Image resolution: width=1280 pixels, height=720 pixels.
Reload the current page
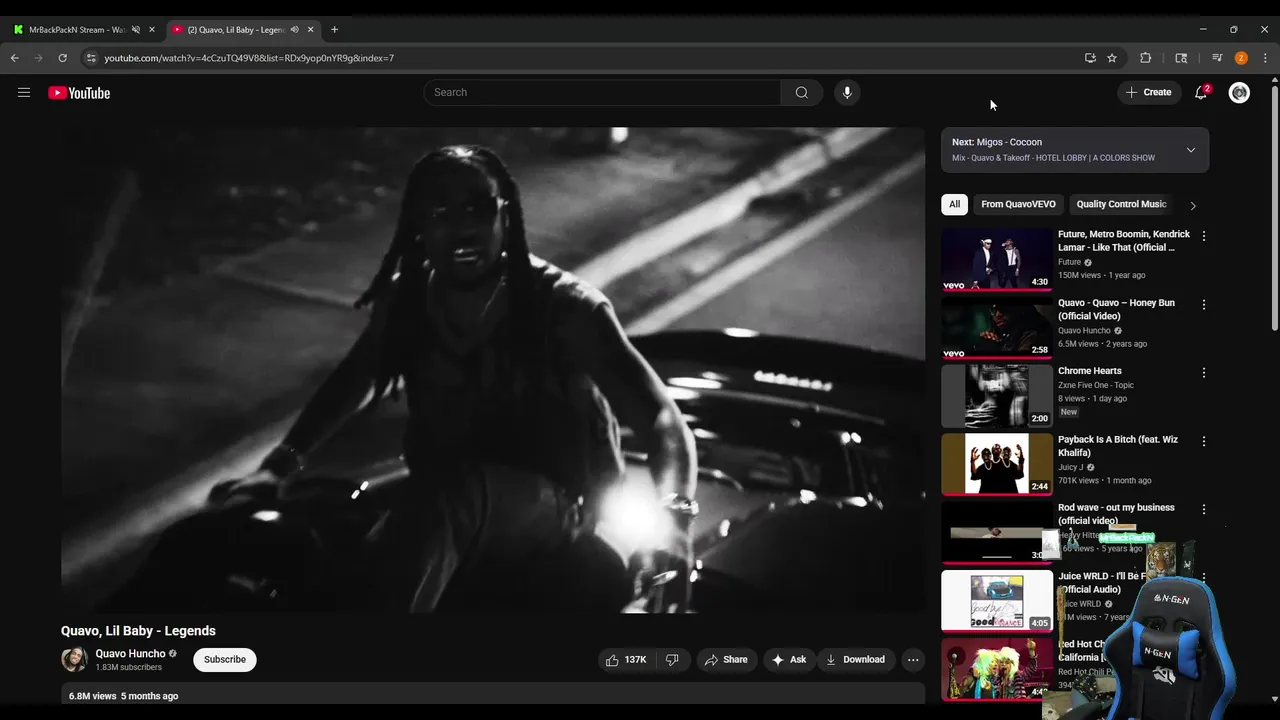point(62,58)
